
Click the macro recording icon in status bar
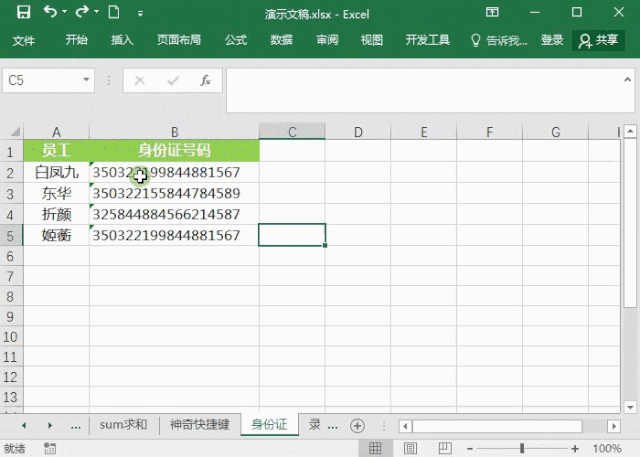(x=50, y=448)
